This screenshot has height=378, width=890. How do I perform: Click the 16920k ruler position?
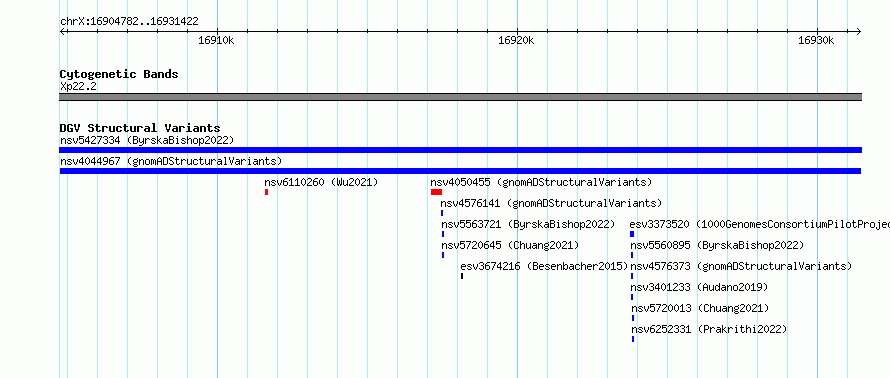tap(516, 40)
